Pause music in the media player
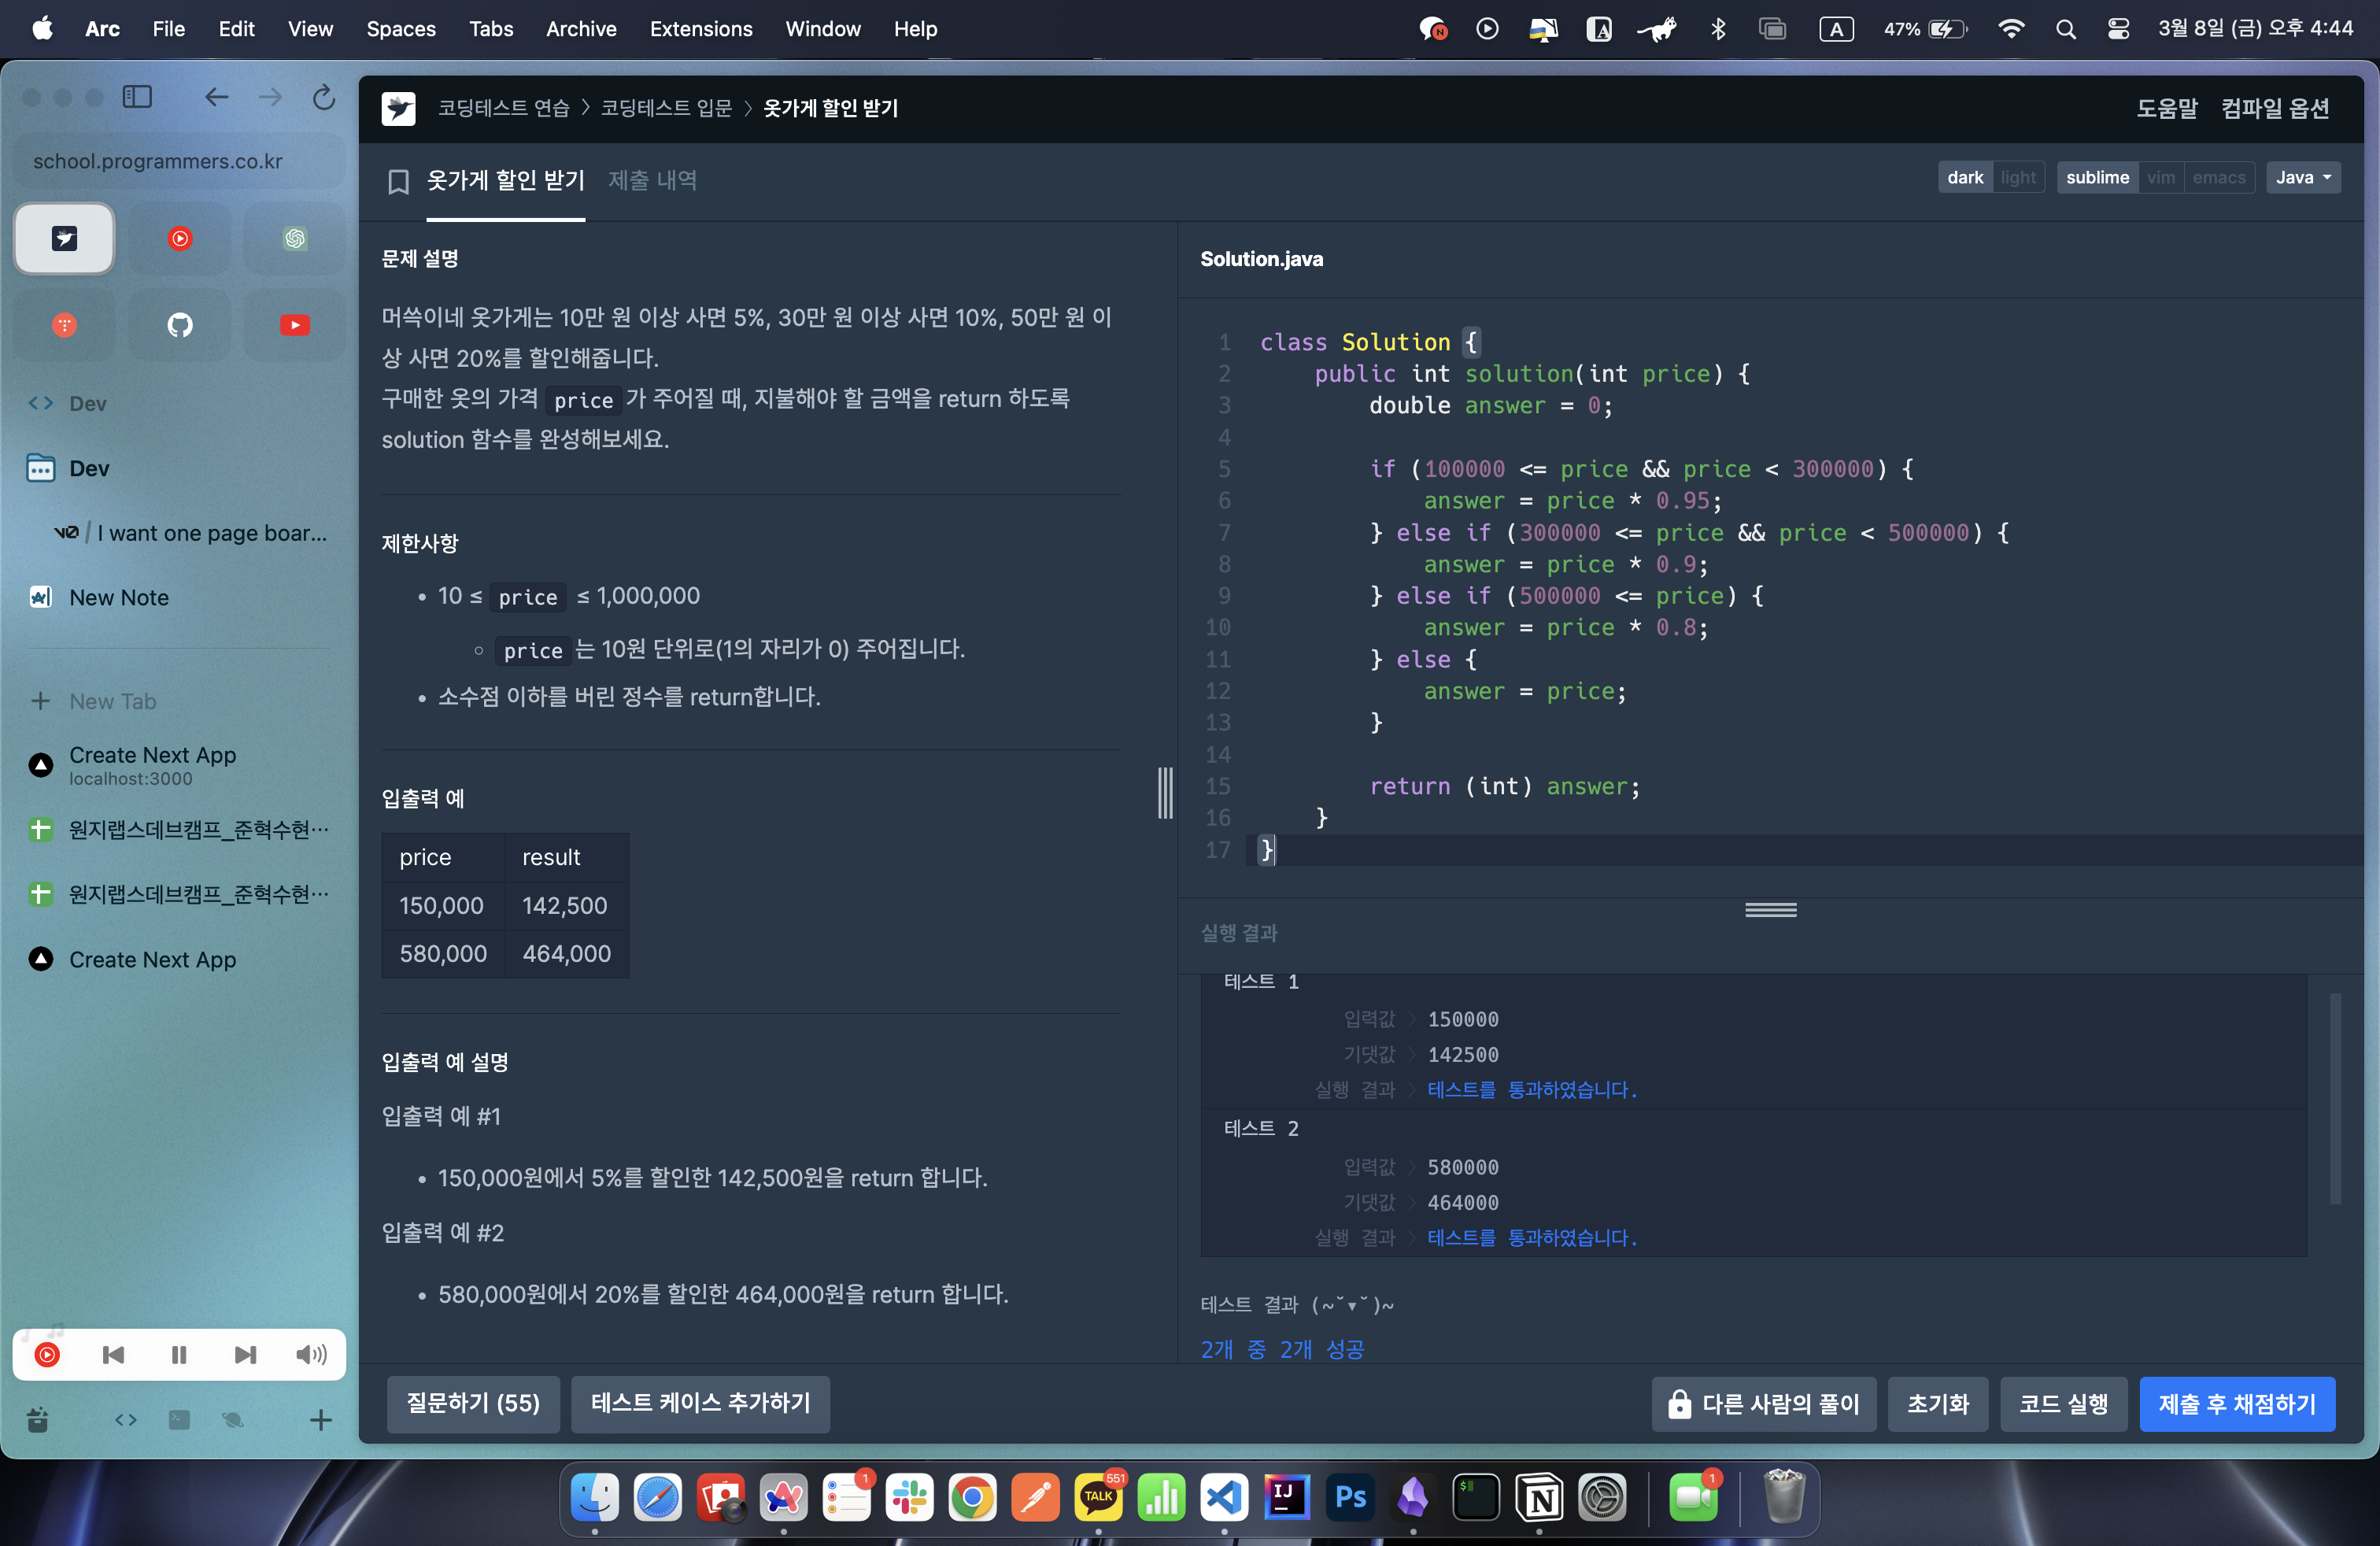 click(179, 1355)
